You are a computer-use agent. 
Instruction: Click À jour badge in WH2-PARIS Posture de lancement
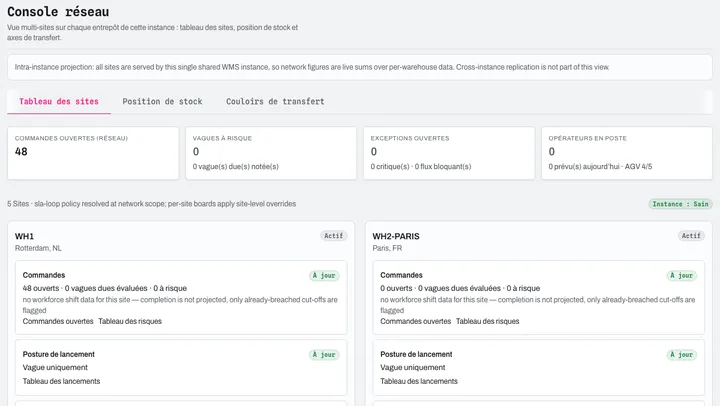click(x=681, y=355)
